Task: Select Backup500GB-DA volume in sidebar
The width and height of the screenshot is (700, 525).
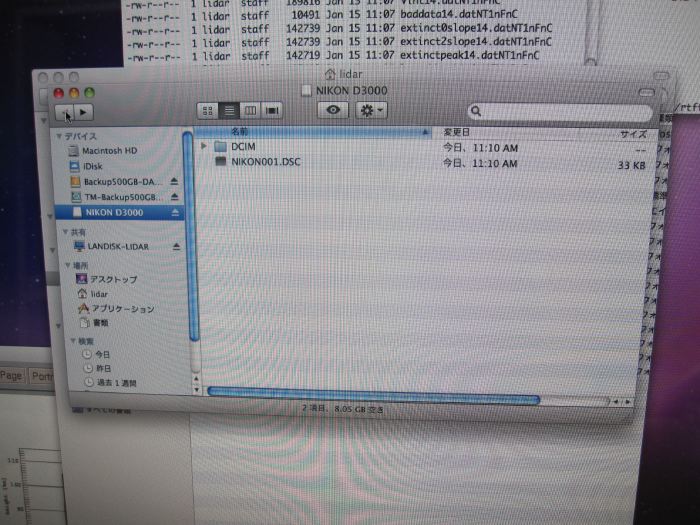Action: click(118, 182)
